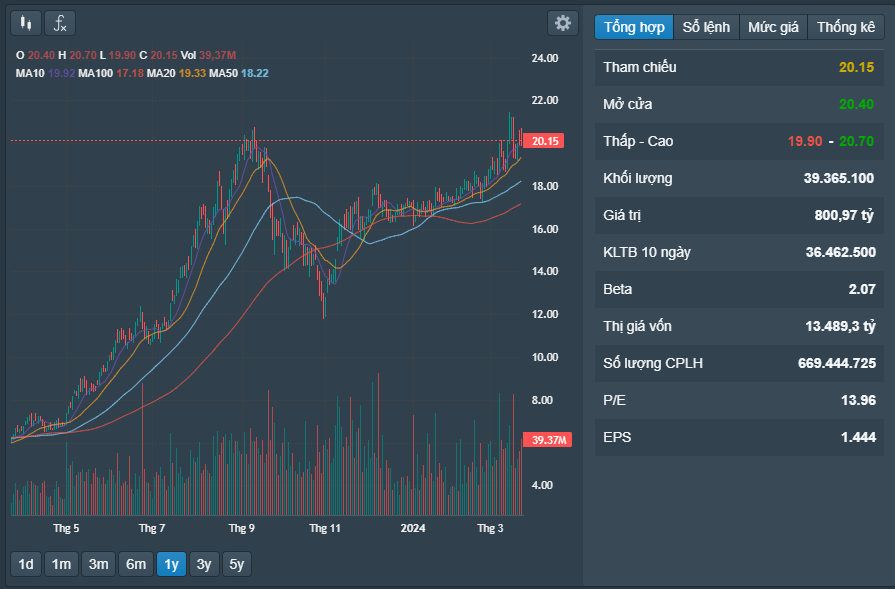The image size is (895, 589).
Task: Click the 39.37M volume marker
Action: click(547, 440)
